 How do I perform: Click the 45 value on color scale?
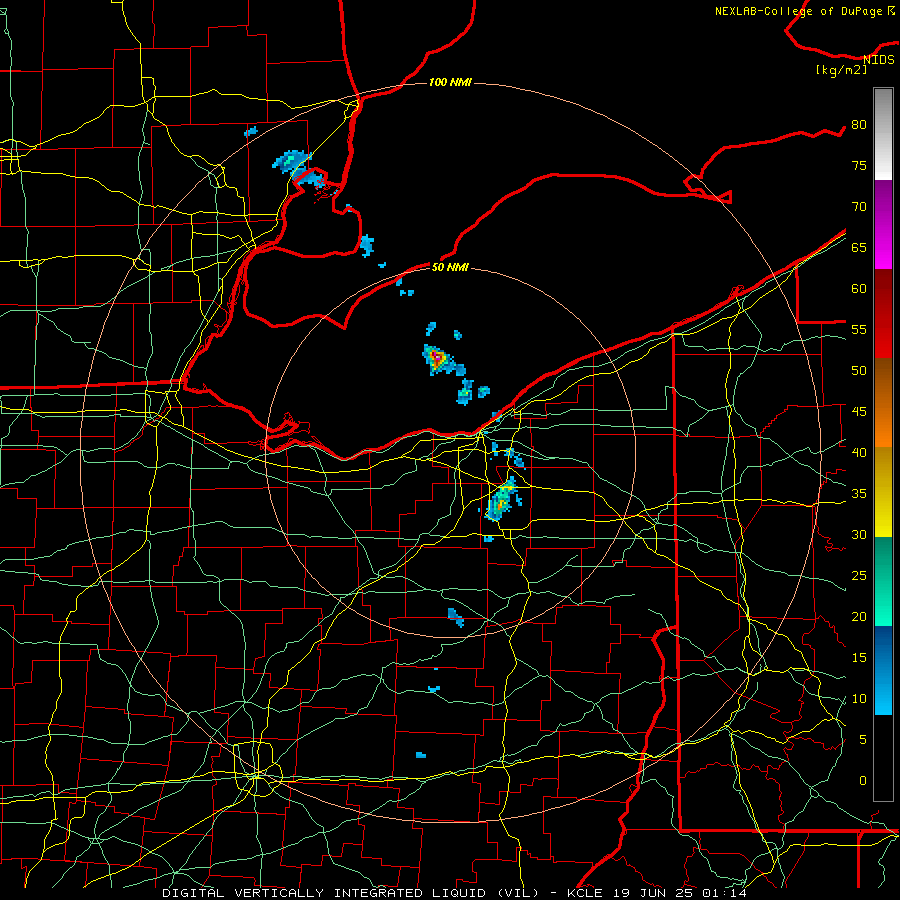[859, 412]
